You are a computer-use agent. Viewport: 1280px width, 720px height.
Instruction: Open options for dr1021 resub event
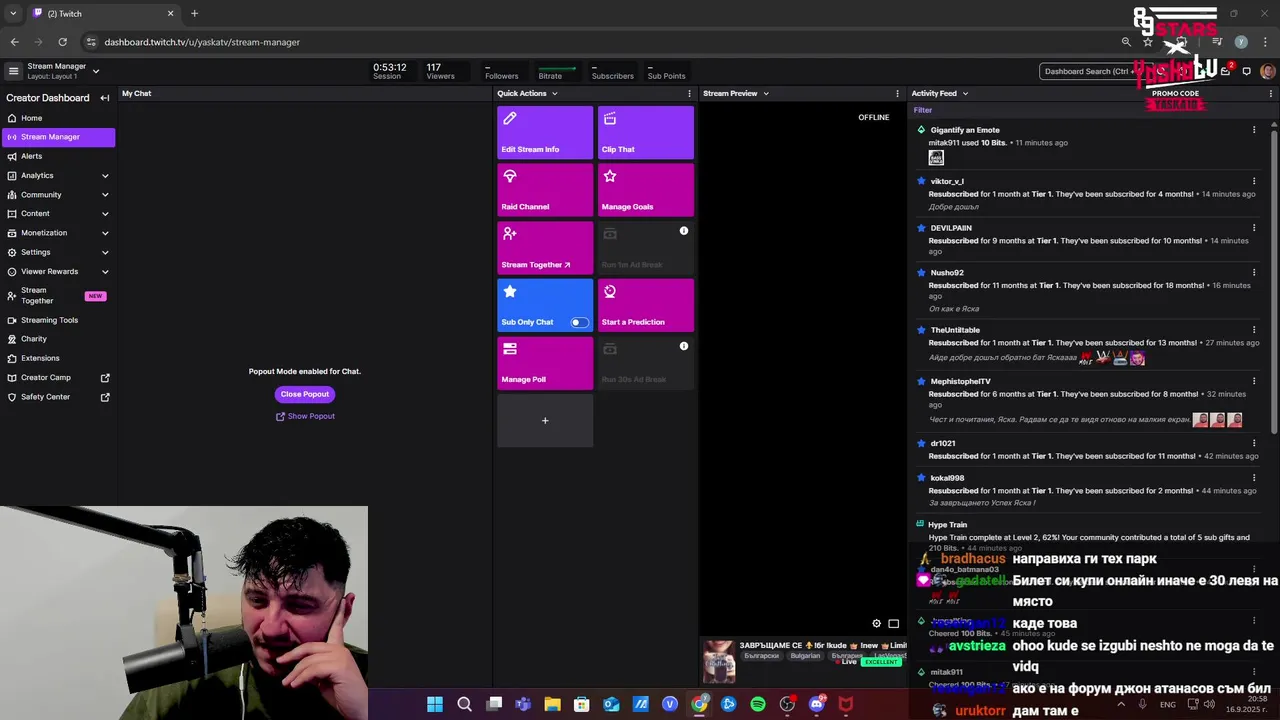coord(1254,443)
